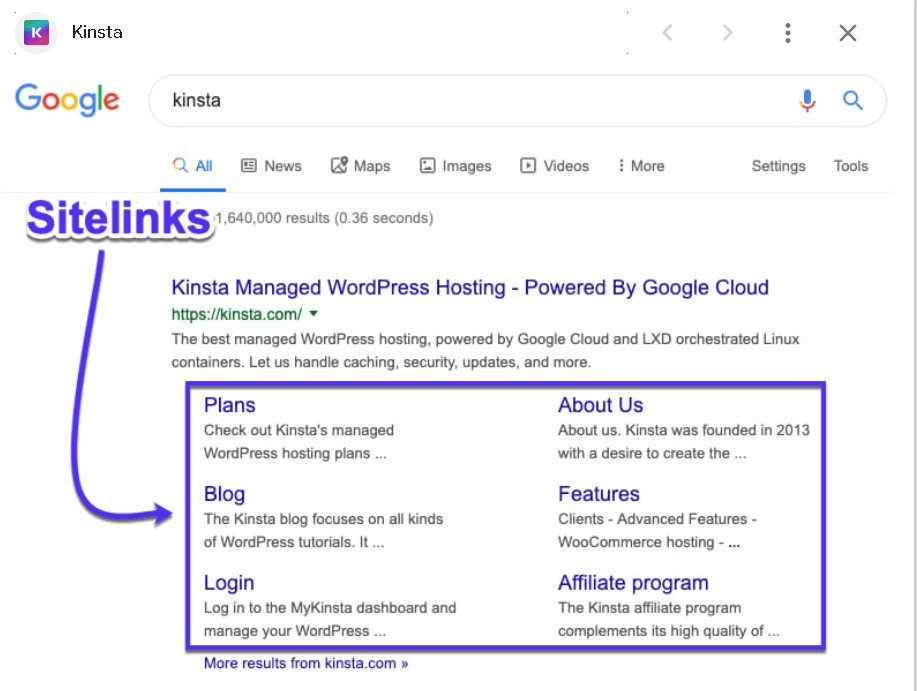Screen dimensions: 917x691
Task: Click the Google logo
Action: pyautogui.click(x=67, y=99)
